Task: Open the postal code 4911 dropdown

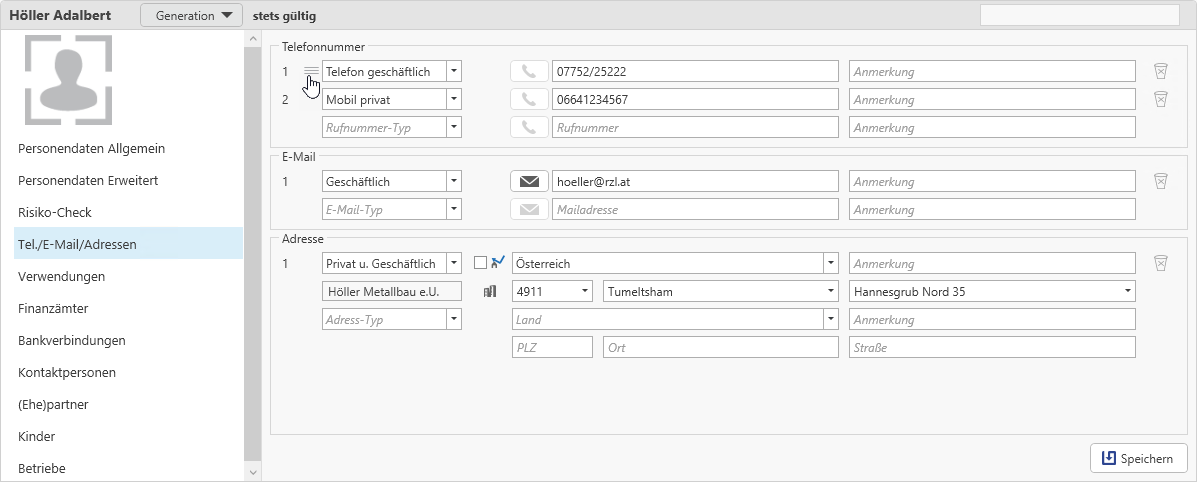Action: click(584, 291)
